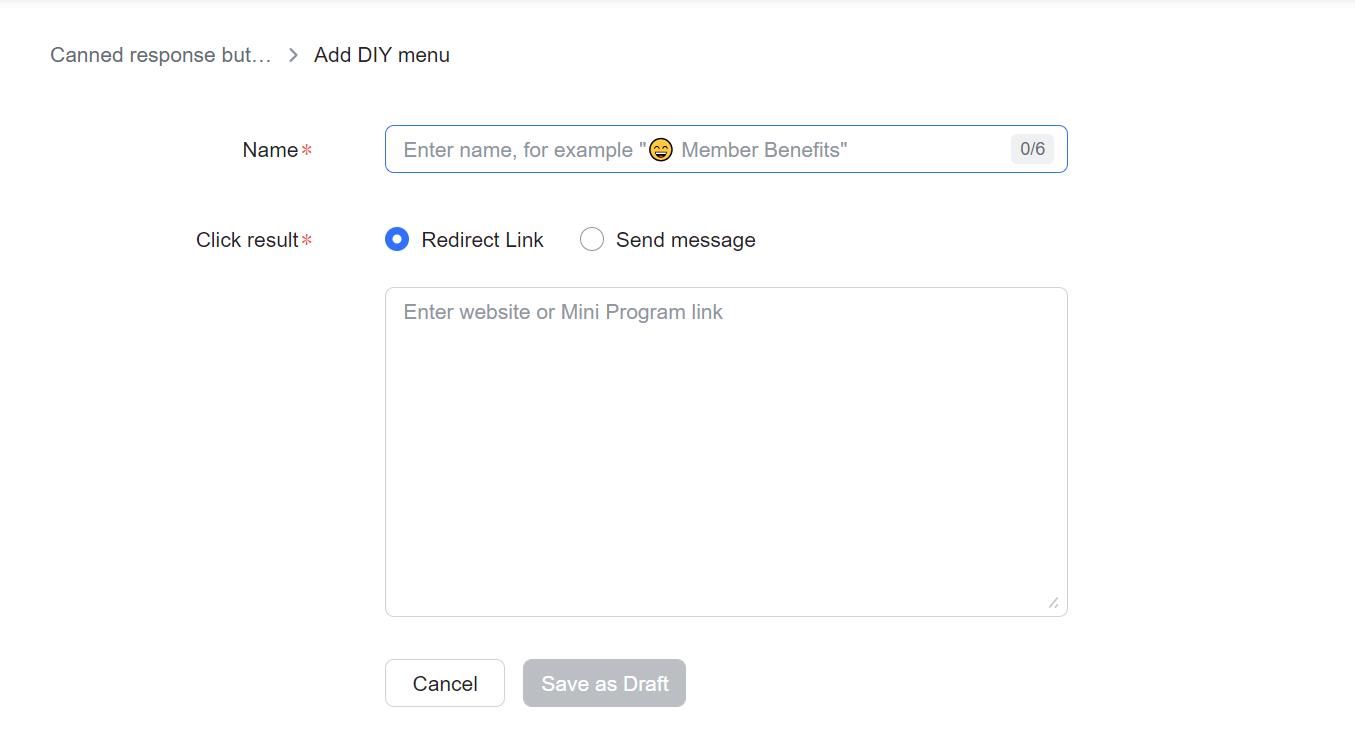Click the 'Enter website or Mini Program link' placeholder
1355x732 pixels.
coord(563,311)
